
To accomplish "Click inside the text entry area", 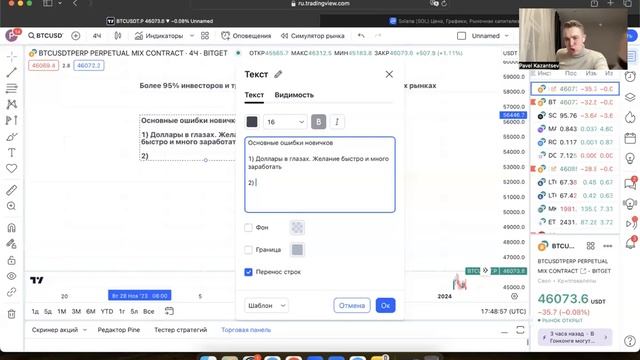I will point(320,175).
